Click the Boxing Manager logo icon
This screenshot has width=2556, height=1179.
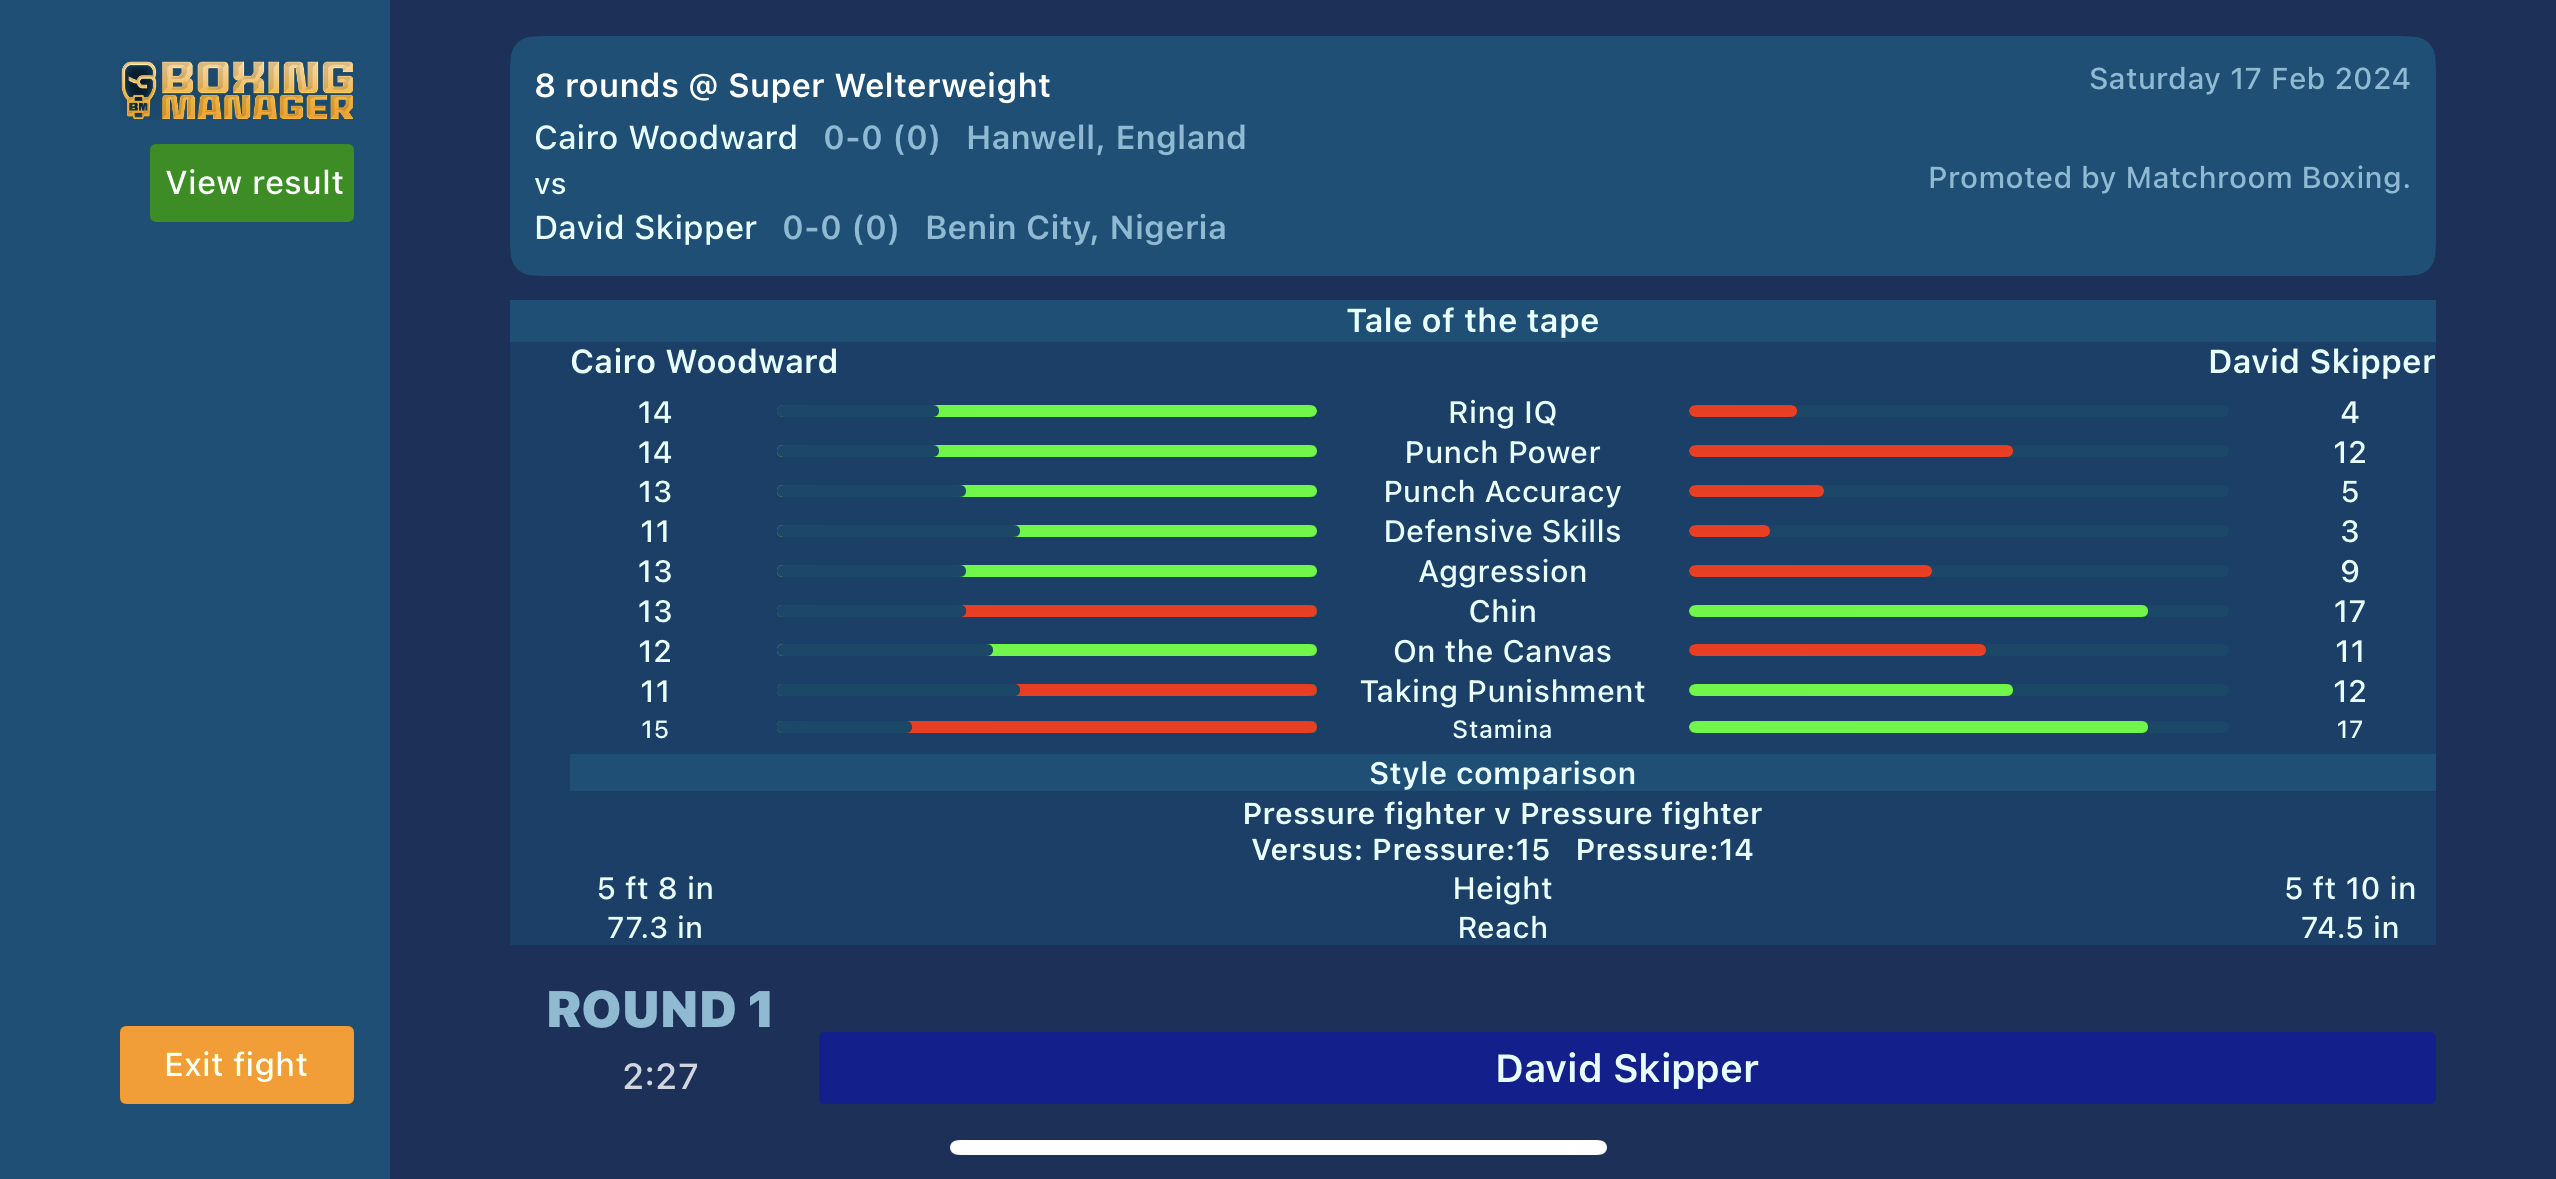pos(238,90)
